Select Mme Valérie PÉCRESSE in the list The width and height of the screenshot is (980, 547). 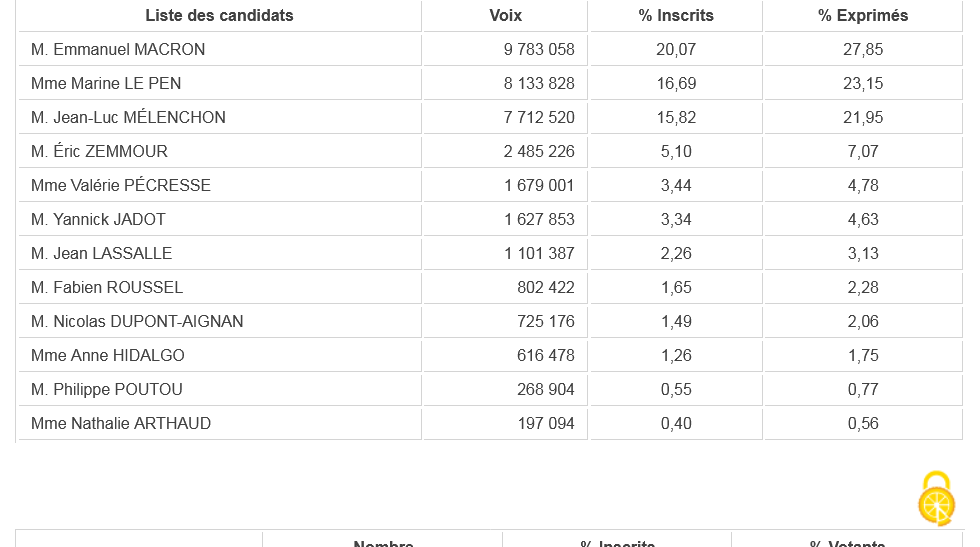click(121, 186)
